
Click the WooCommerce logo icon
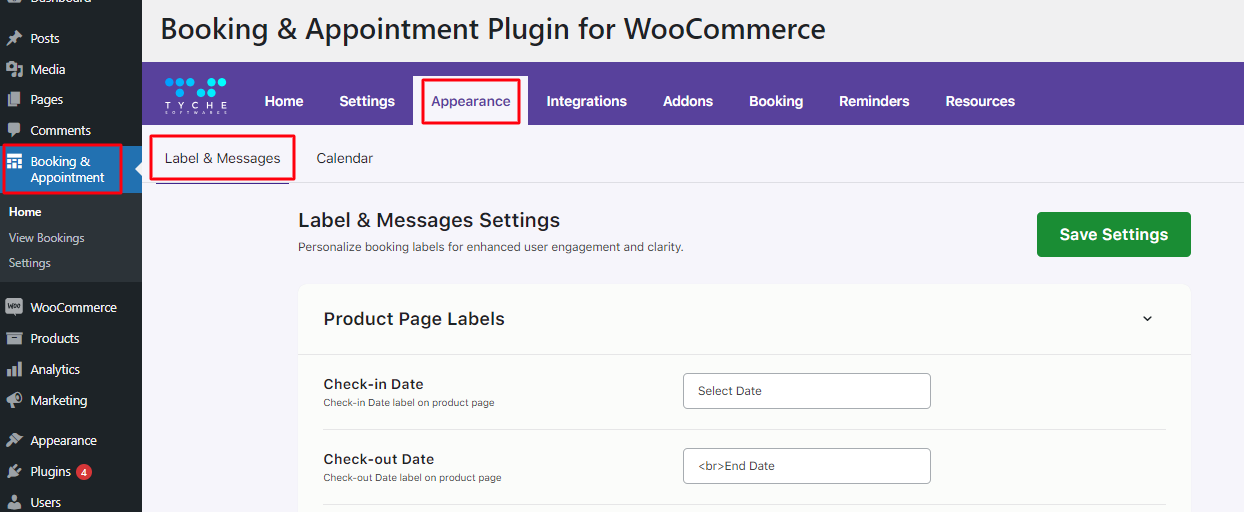(x=14, y=307)
